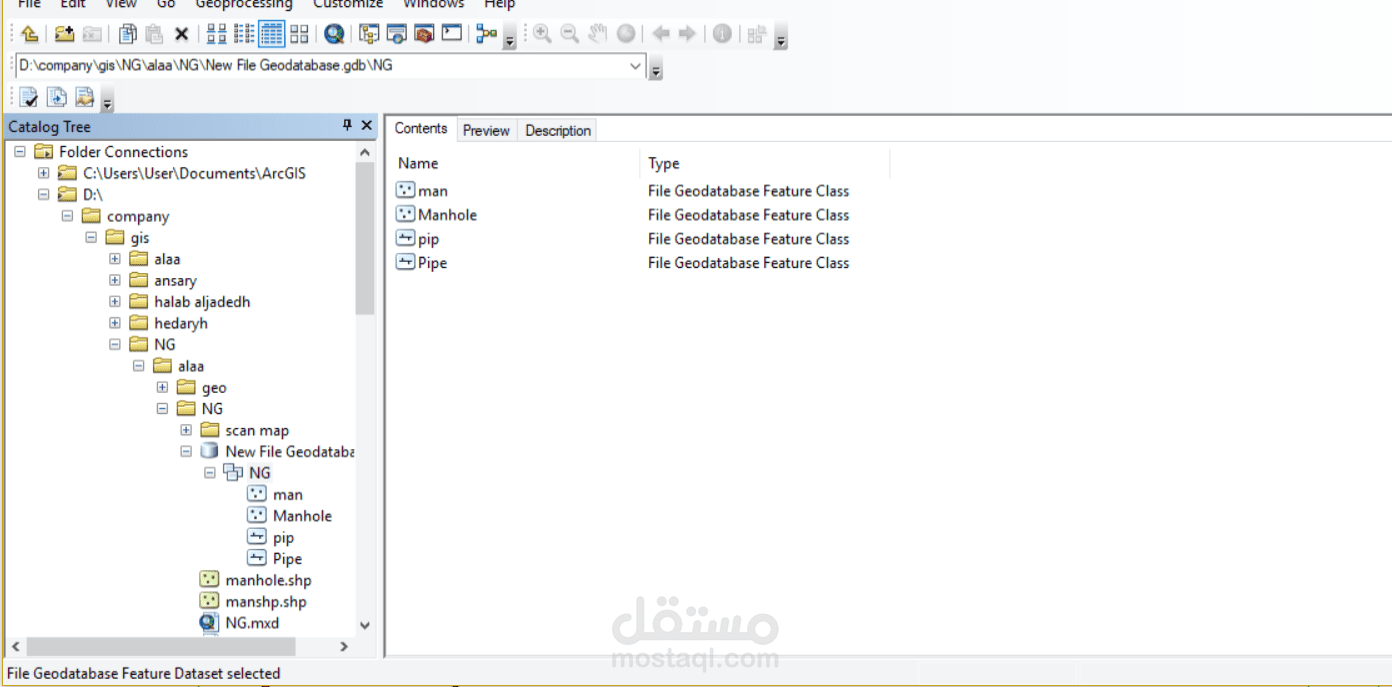Switch contents to Thumbnails view
This screenshot has height=687, width=1392.
point(299,34)
